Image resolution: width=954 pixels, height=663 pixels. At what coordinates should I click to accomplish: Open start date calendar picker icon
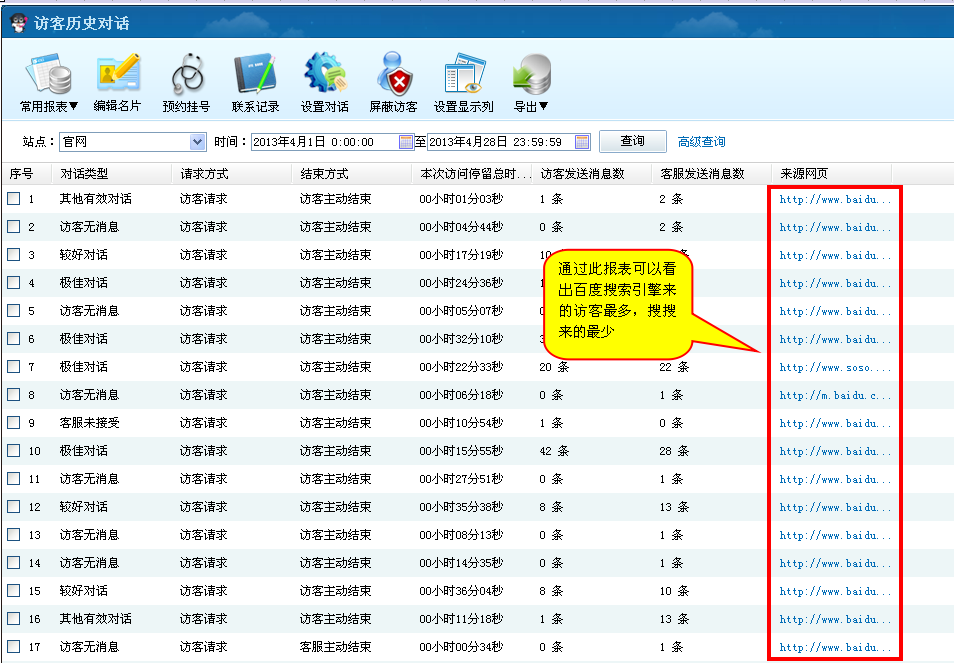click(406, 142)
